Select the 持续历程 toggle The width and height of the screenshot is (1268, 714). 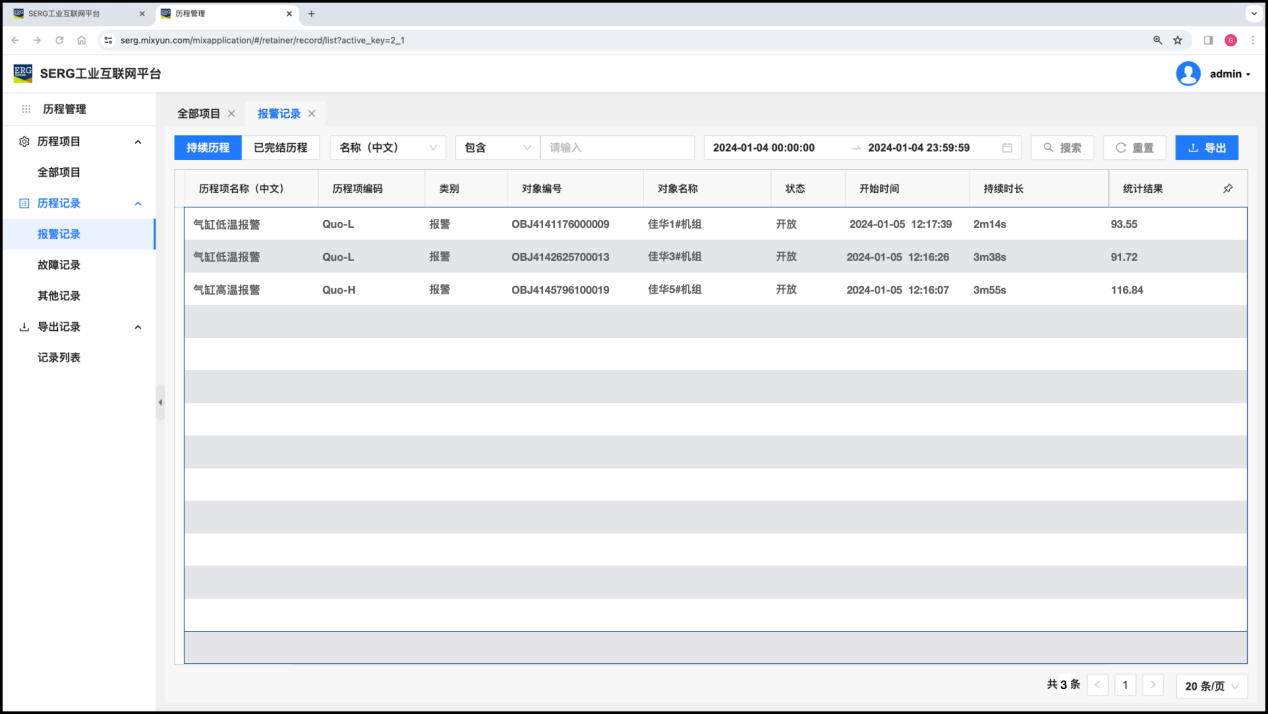208,148
